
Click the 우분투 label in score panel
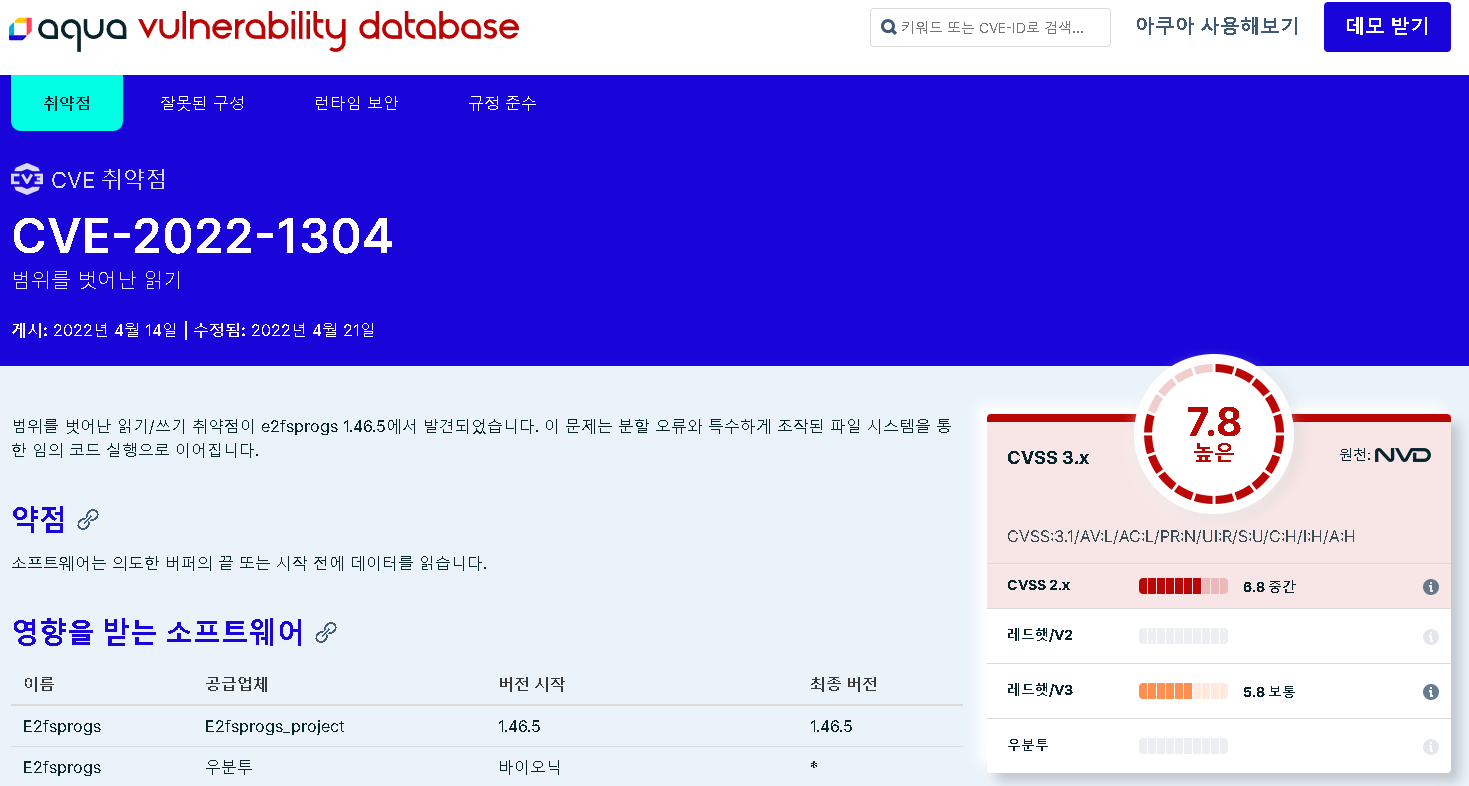1027,746
